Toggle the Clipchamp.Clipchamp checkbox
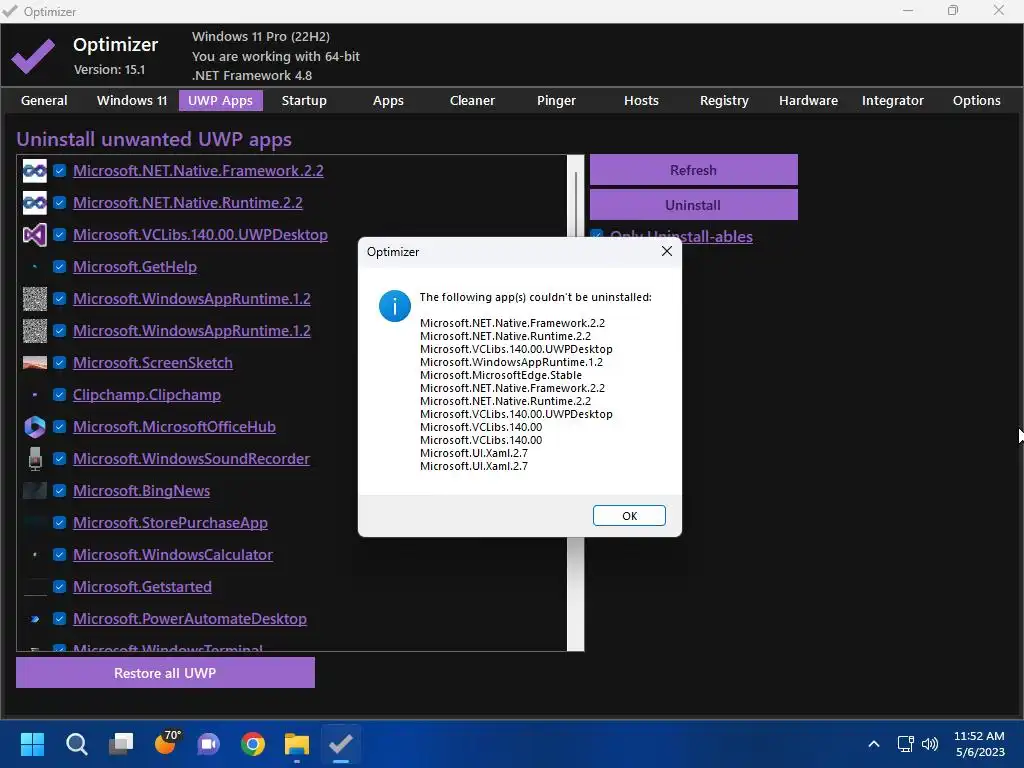Viewport: 1024px width, 768px height. click(x=59, y=395)
